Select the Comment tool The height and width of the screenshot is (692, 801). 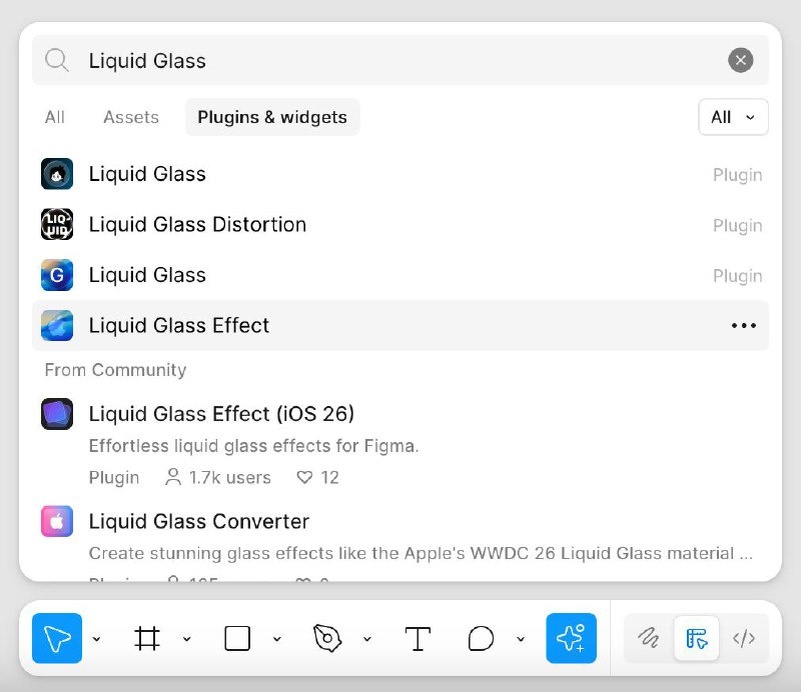(481, 638)
